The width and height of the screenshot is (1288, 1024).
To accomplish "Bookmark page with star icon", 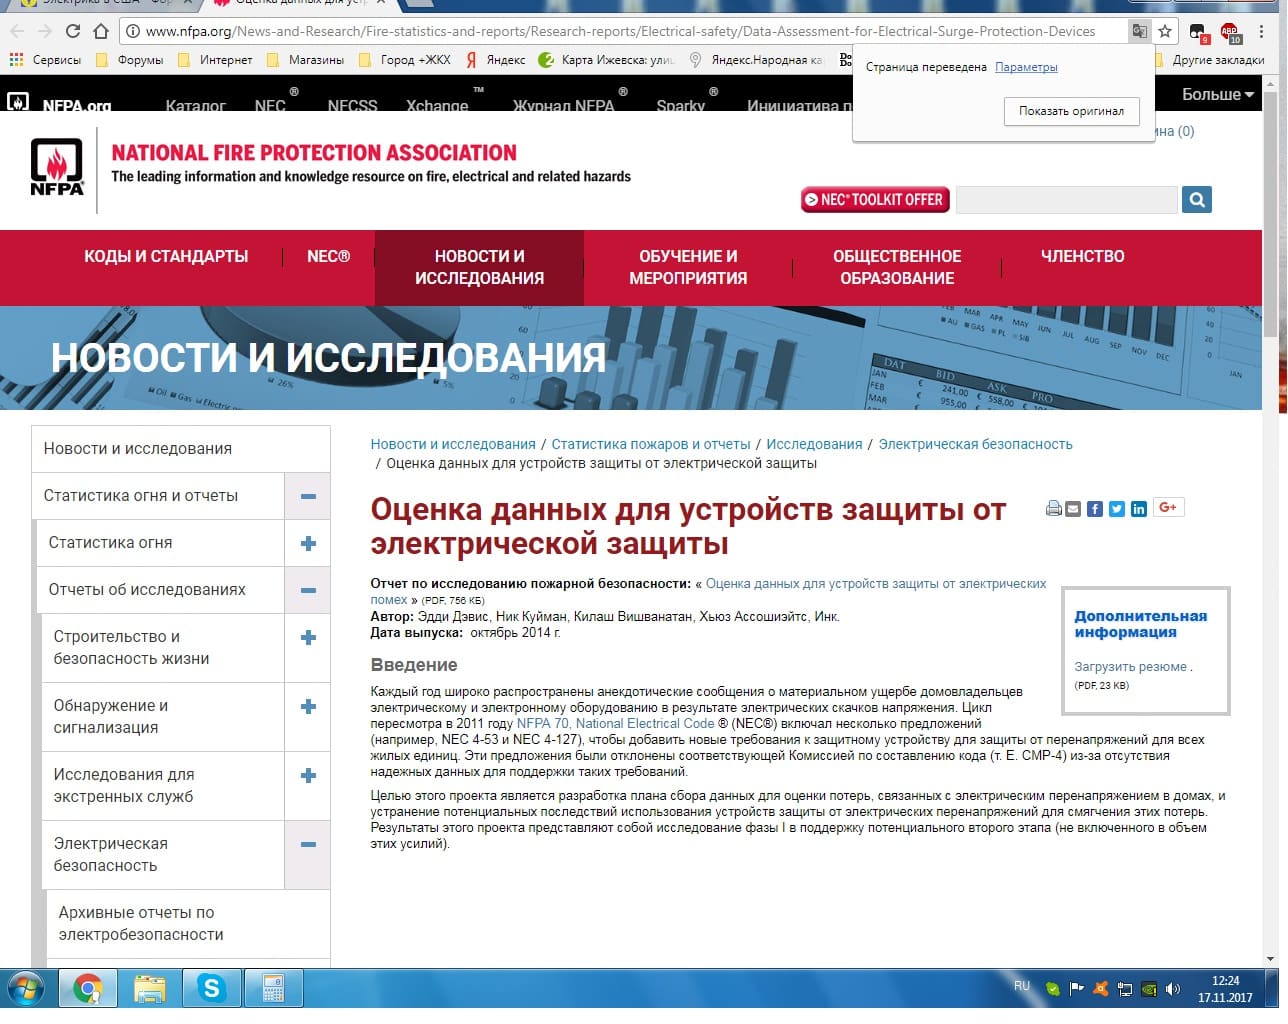I will click(x=1165, y=32).
